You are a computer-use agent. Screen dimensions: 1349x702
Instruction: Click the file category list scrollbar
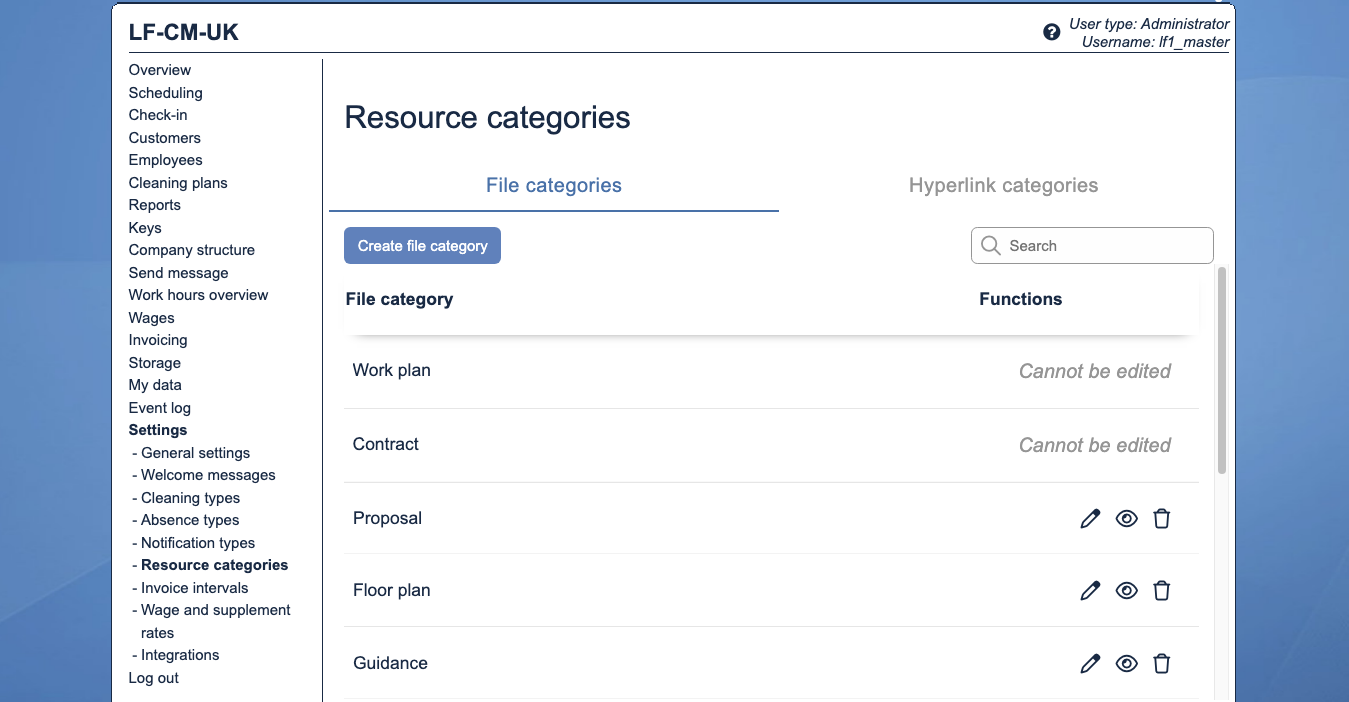click(1221, 370)
